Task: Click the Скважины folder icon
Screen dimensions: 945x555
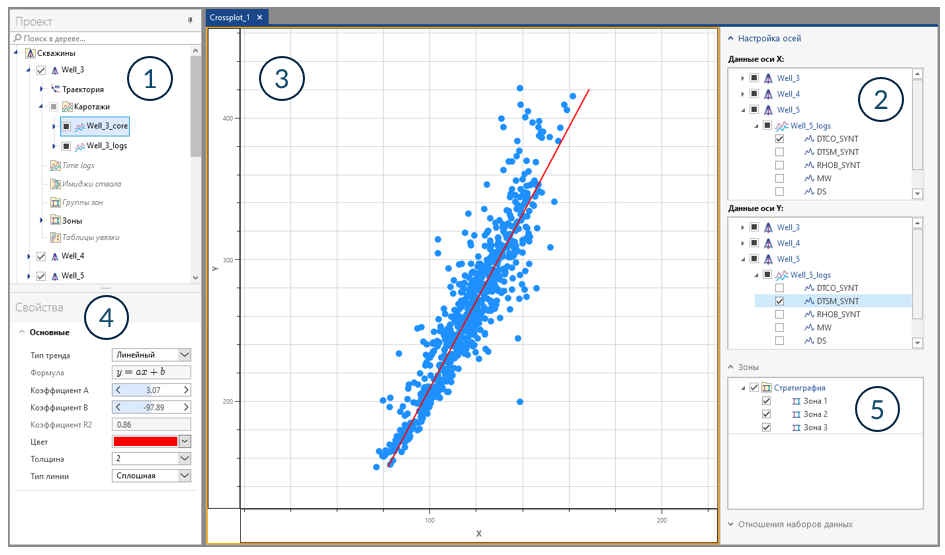Action: point(30,54)
